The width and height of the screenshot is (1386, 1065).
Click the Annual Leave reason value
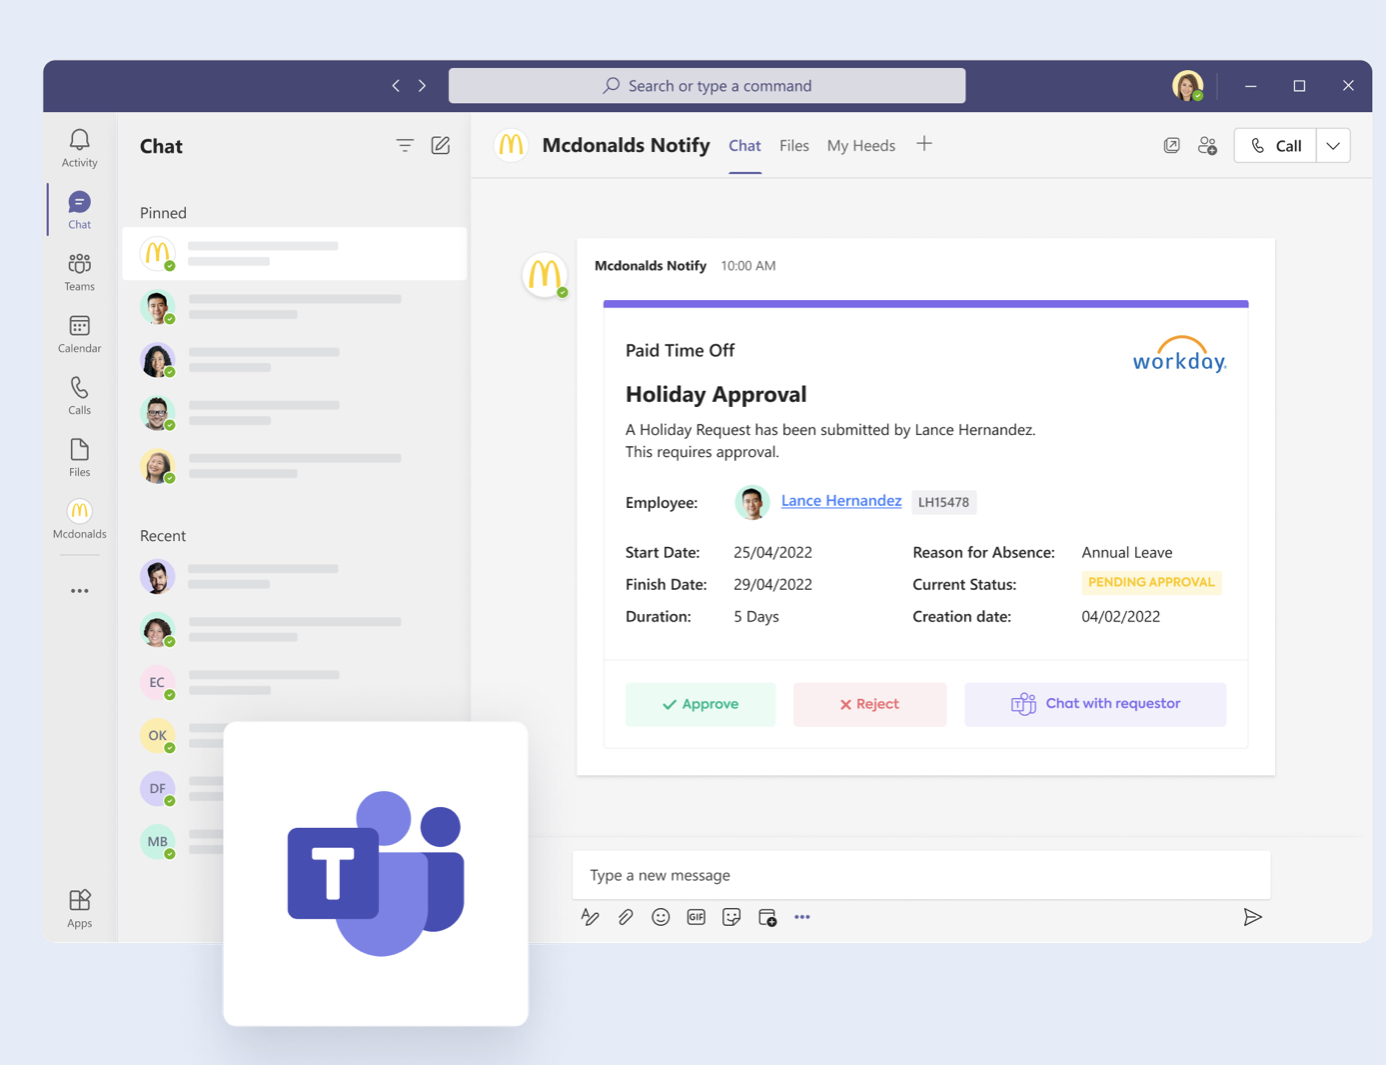tap(1127, 552)
